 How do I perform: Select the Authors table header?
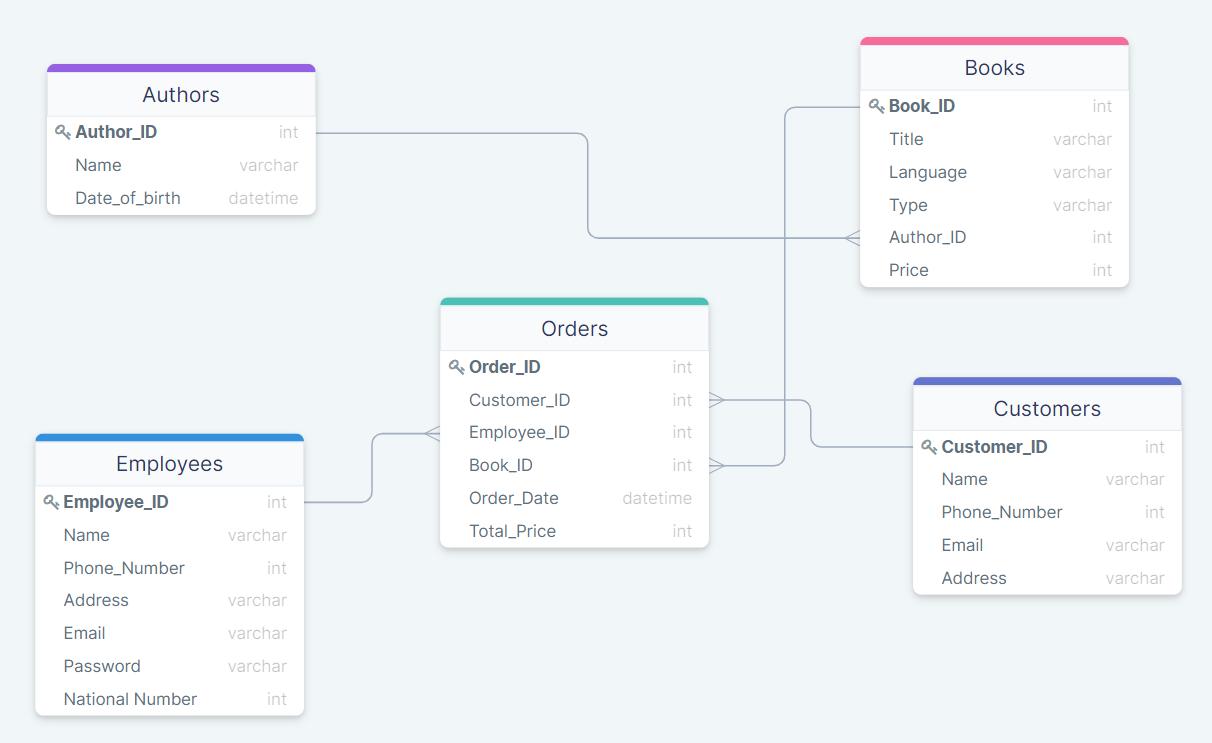point(181,94)
